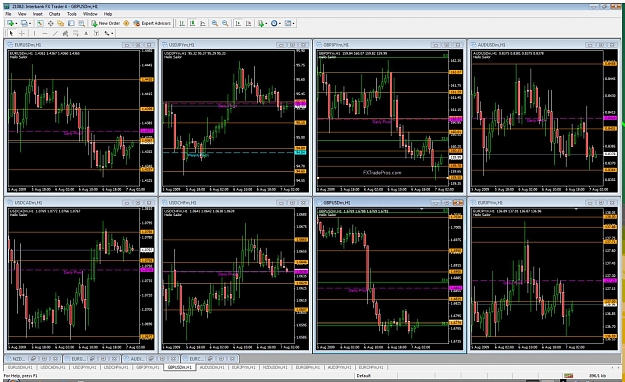This screenshot has height=382, width=625.
Task: Toggle chart auto scroll
Action: tap(238, 24)
